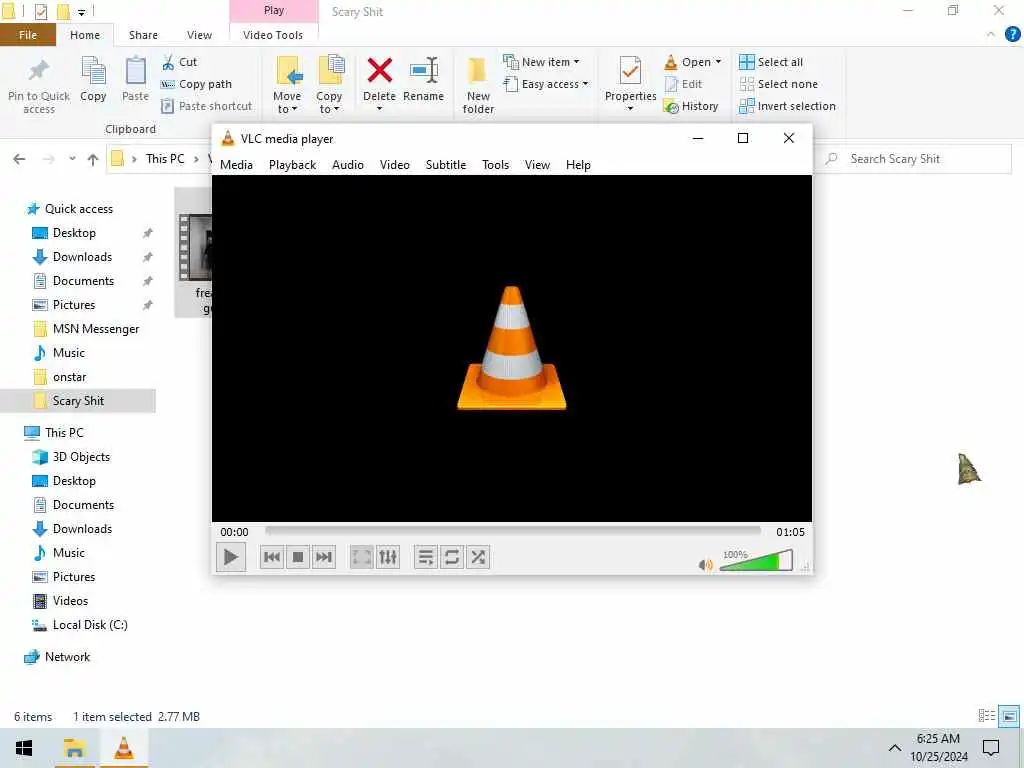
Task: Go back in Explorer navigation
Action: pos(20,159)
